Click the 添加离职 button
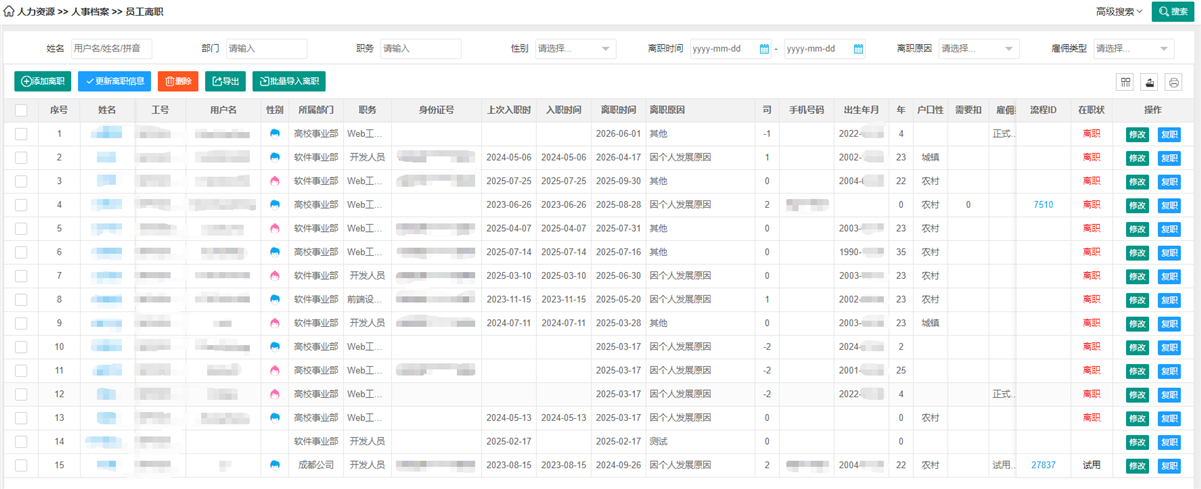Screen dimensions: 1201x489 click(43, 82)
